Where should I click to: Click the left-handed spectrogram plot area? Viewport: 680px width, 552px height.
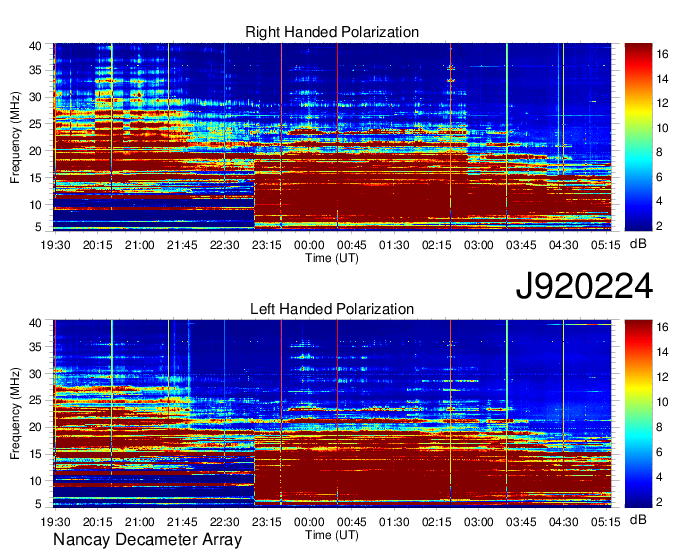pos(332,413)
